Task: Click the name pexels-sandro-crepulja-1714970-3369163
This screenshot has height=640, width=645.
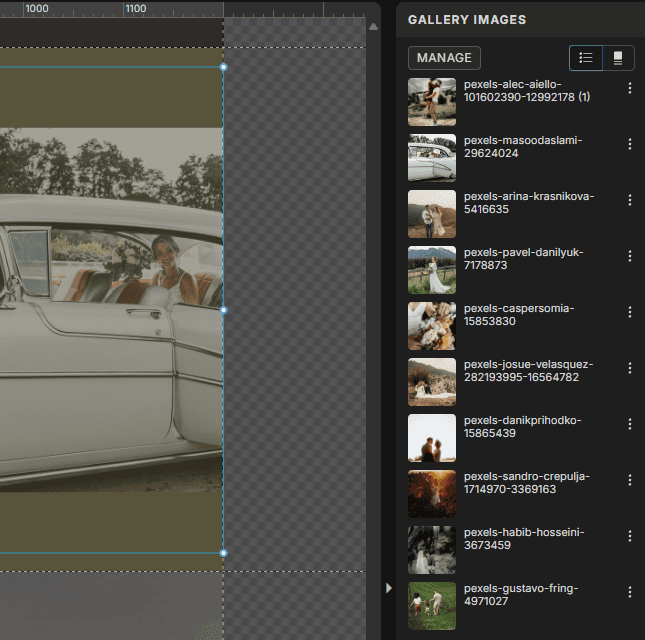Action: (x=527, y=482)
